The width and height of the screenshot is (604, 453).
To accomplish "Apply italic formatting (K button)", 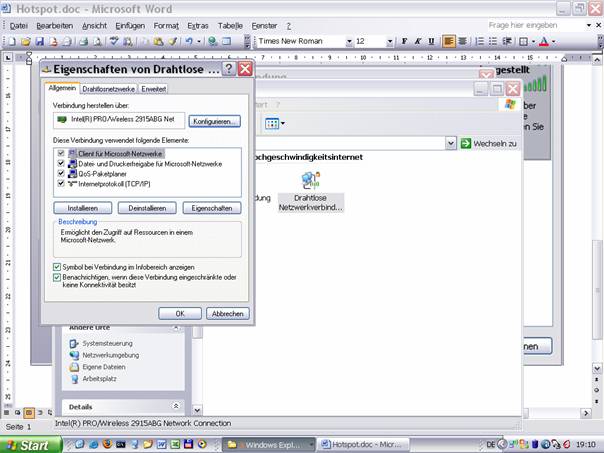I will [x=418, y=41].
